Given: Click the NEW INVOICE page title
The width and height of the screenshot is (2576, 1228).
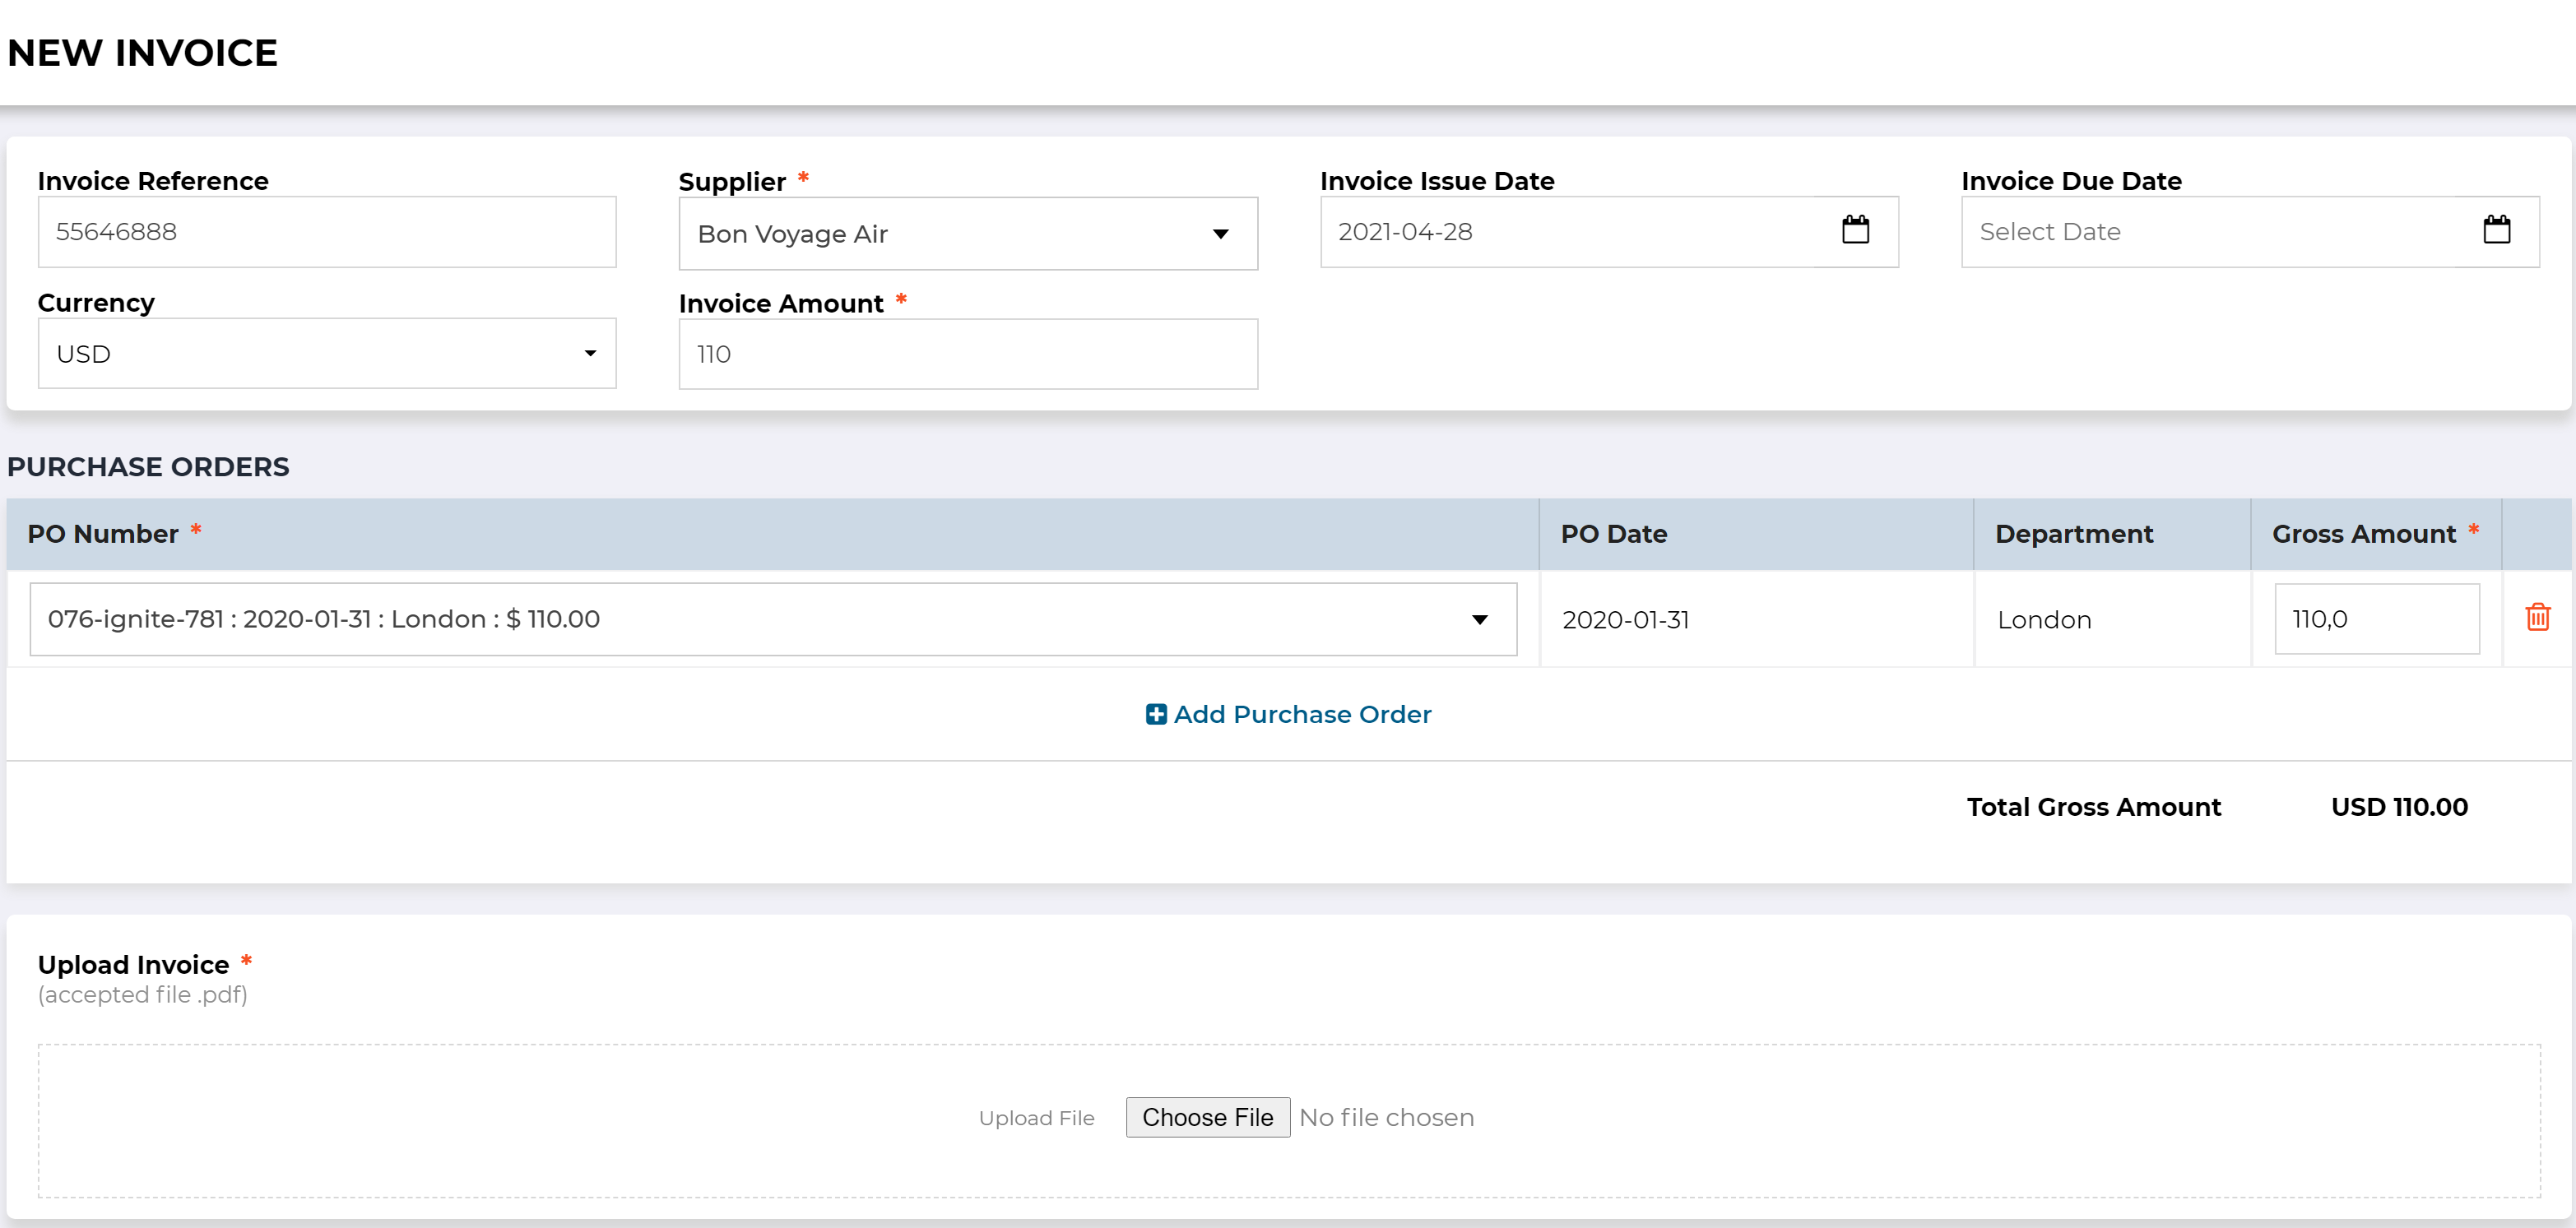Looking at the screenshot, I should (x=142, y=53).
